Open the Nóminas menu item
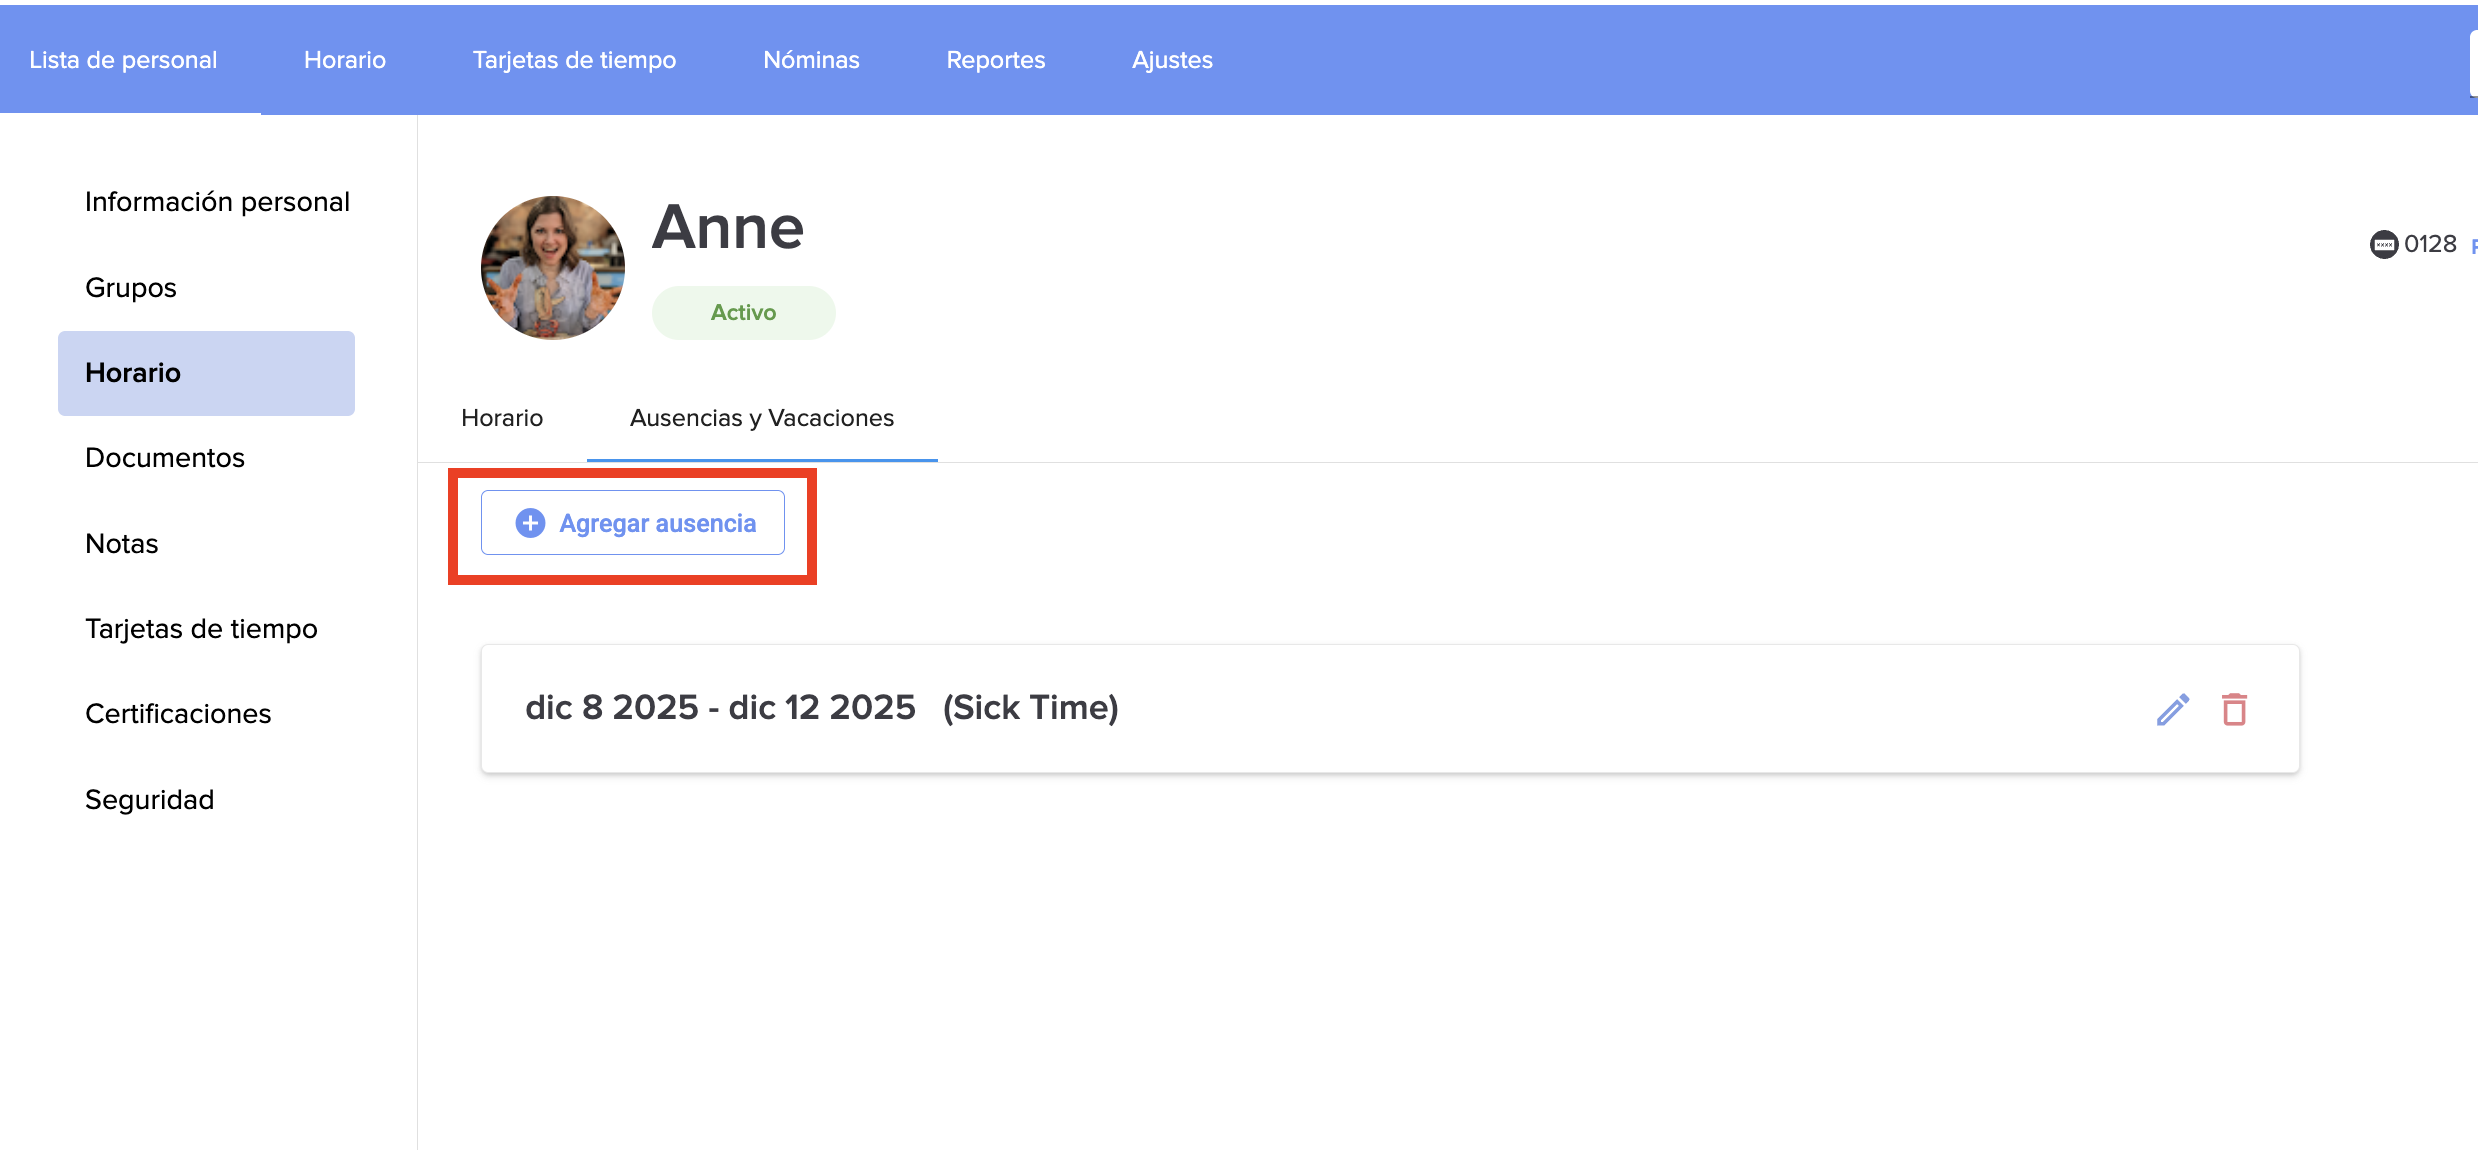This screenshot has width=2478, height=1150. tap(811, 60)
